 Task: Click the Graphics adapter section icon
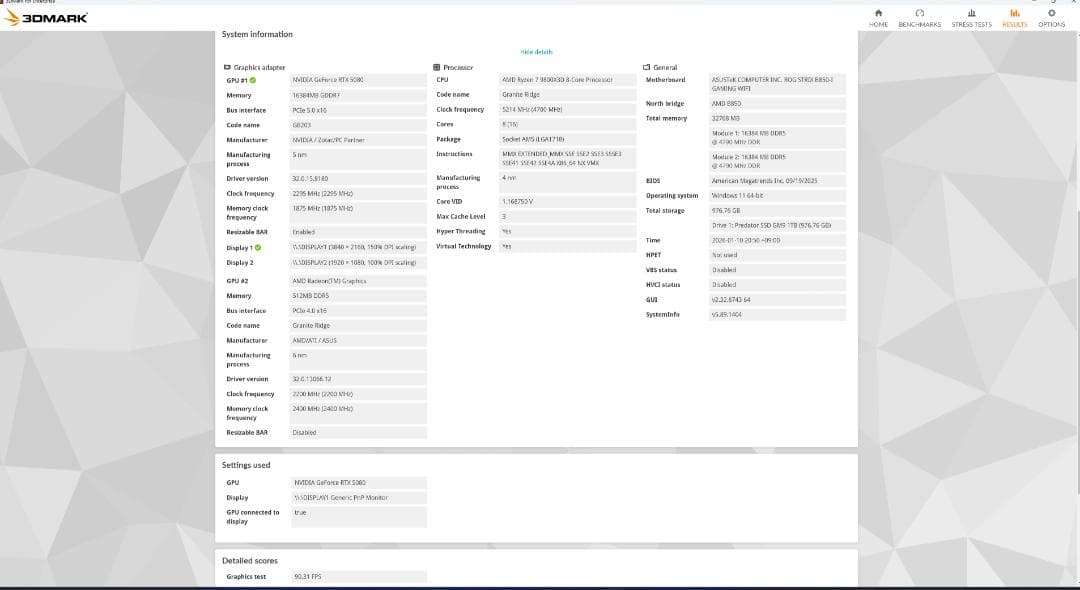pos(226,67)
